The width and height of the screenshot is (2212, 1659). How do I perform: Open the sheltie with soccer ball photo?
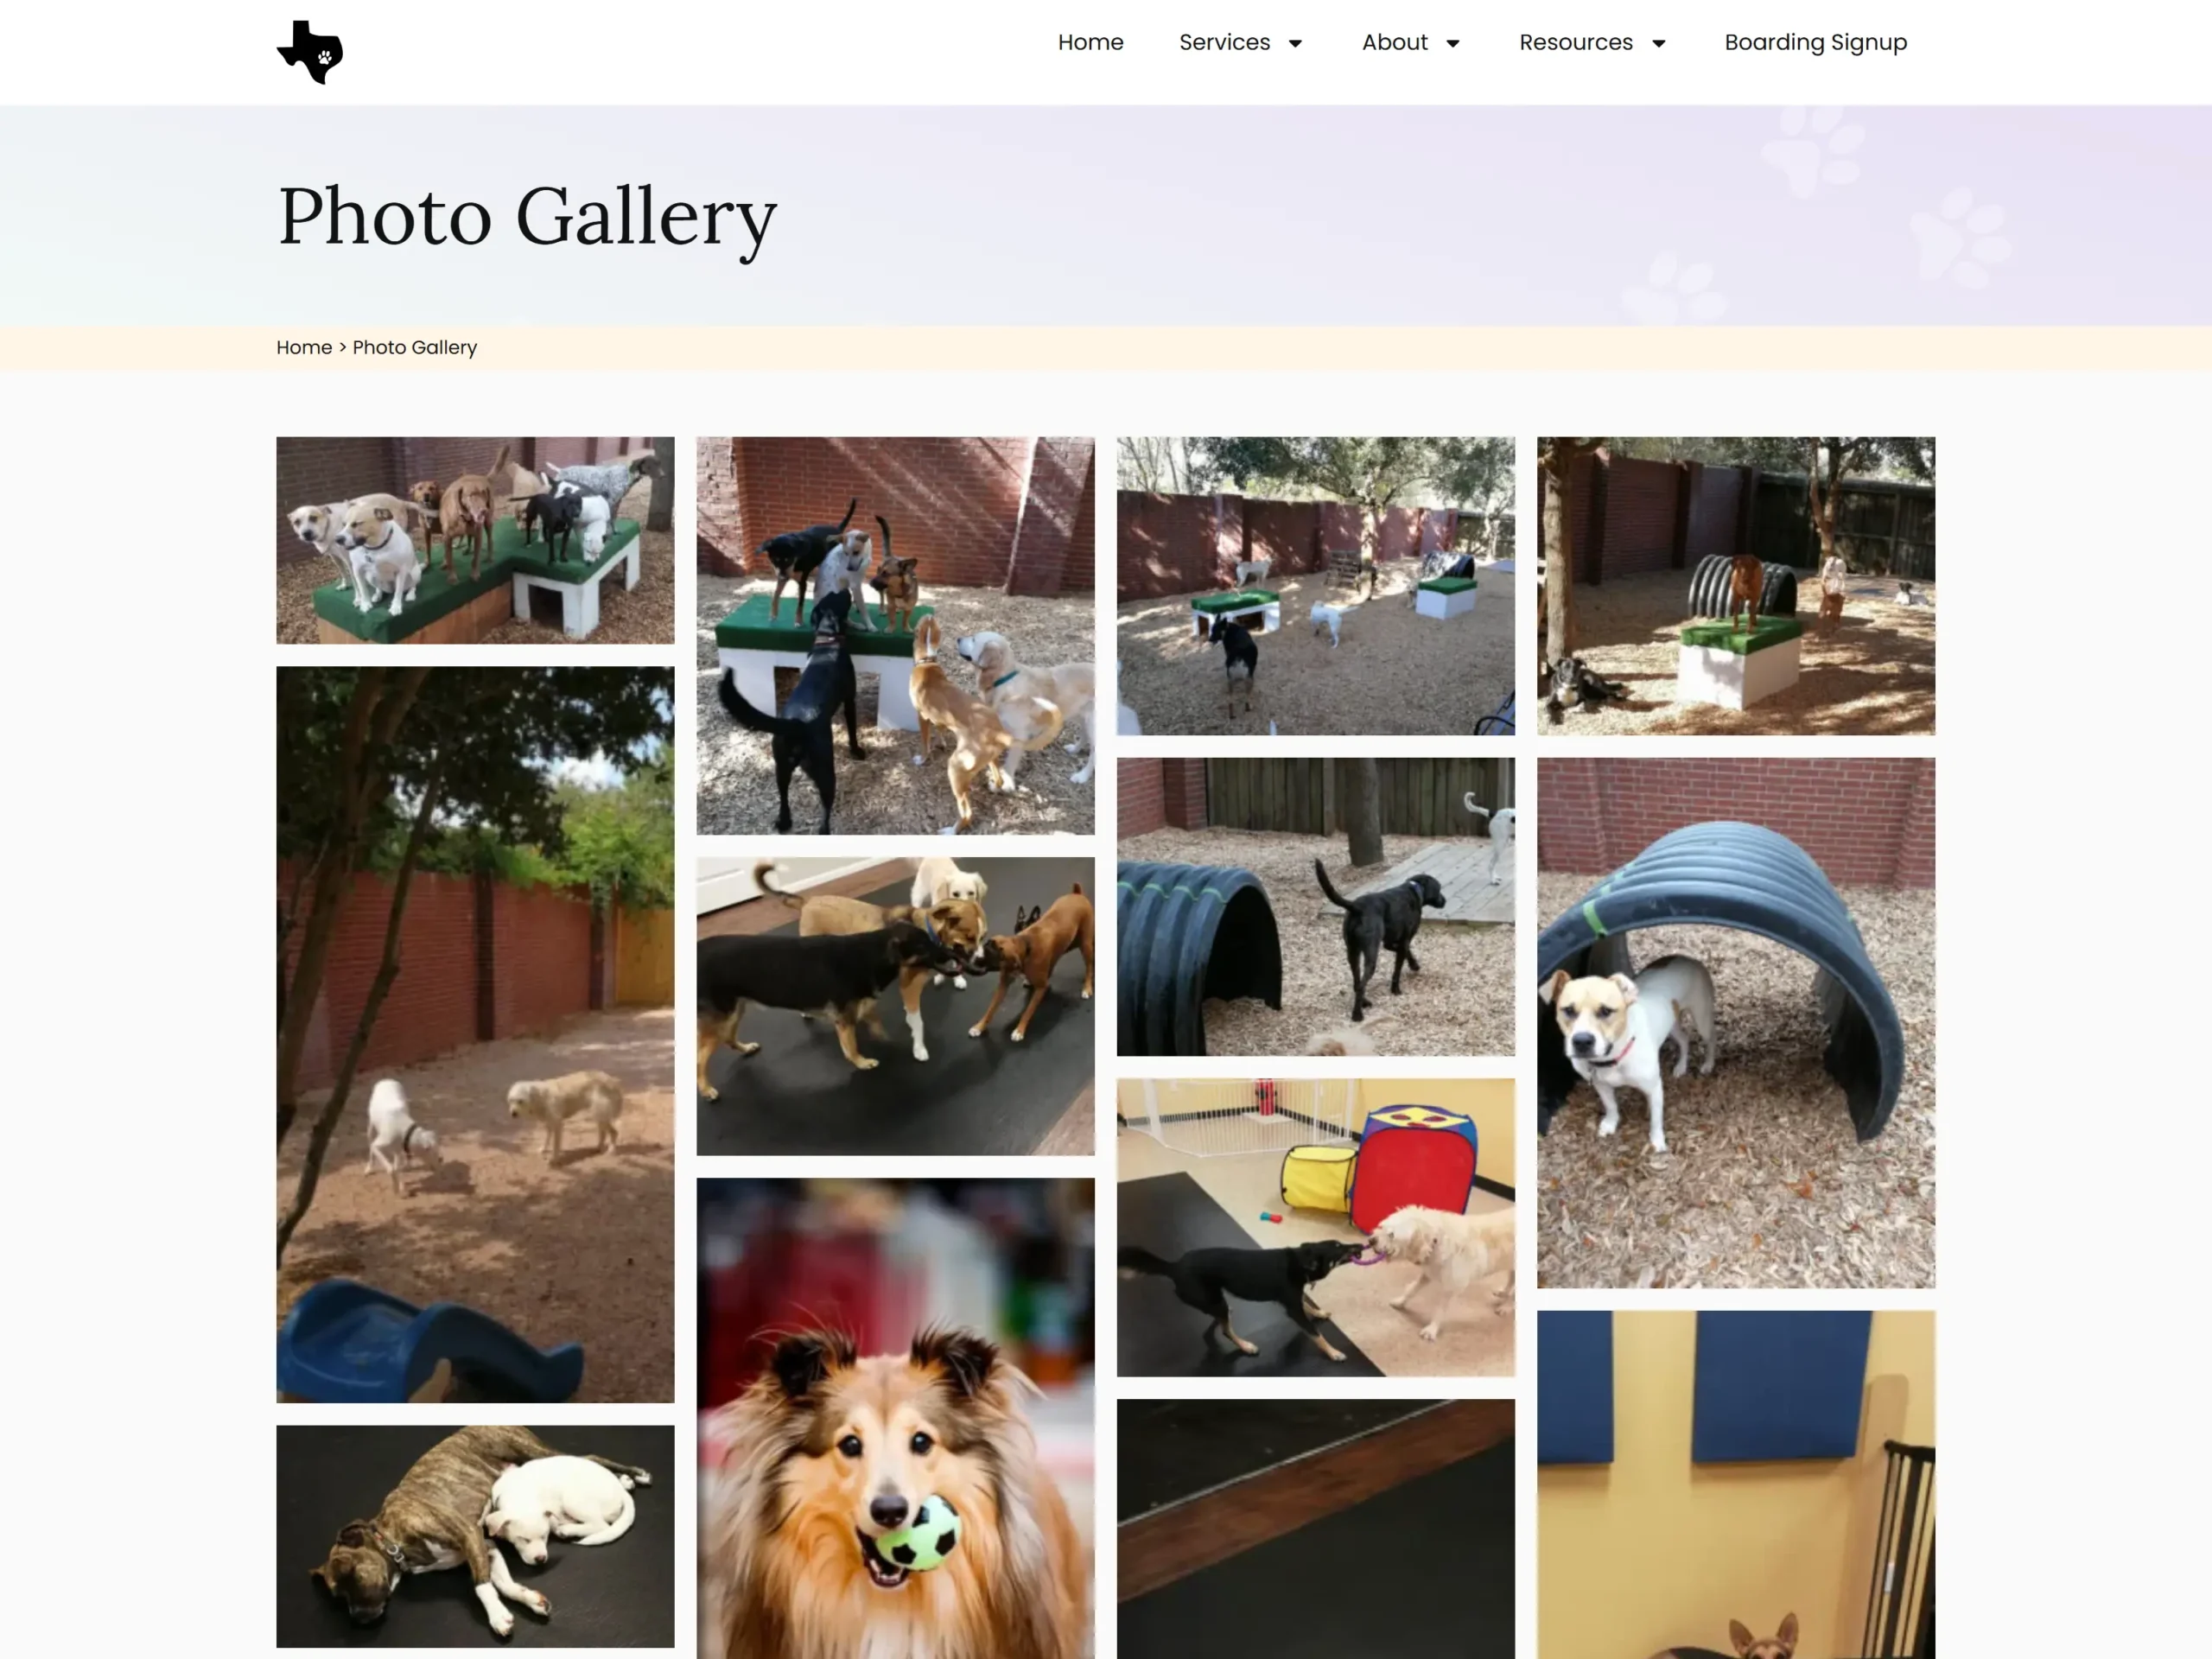(x=895, y=1418)
